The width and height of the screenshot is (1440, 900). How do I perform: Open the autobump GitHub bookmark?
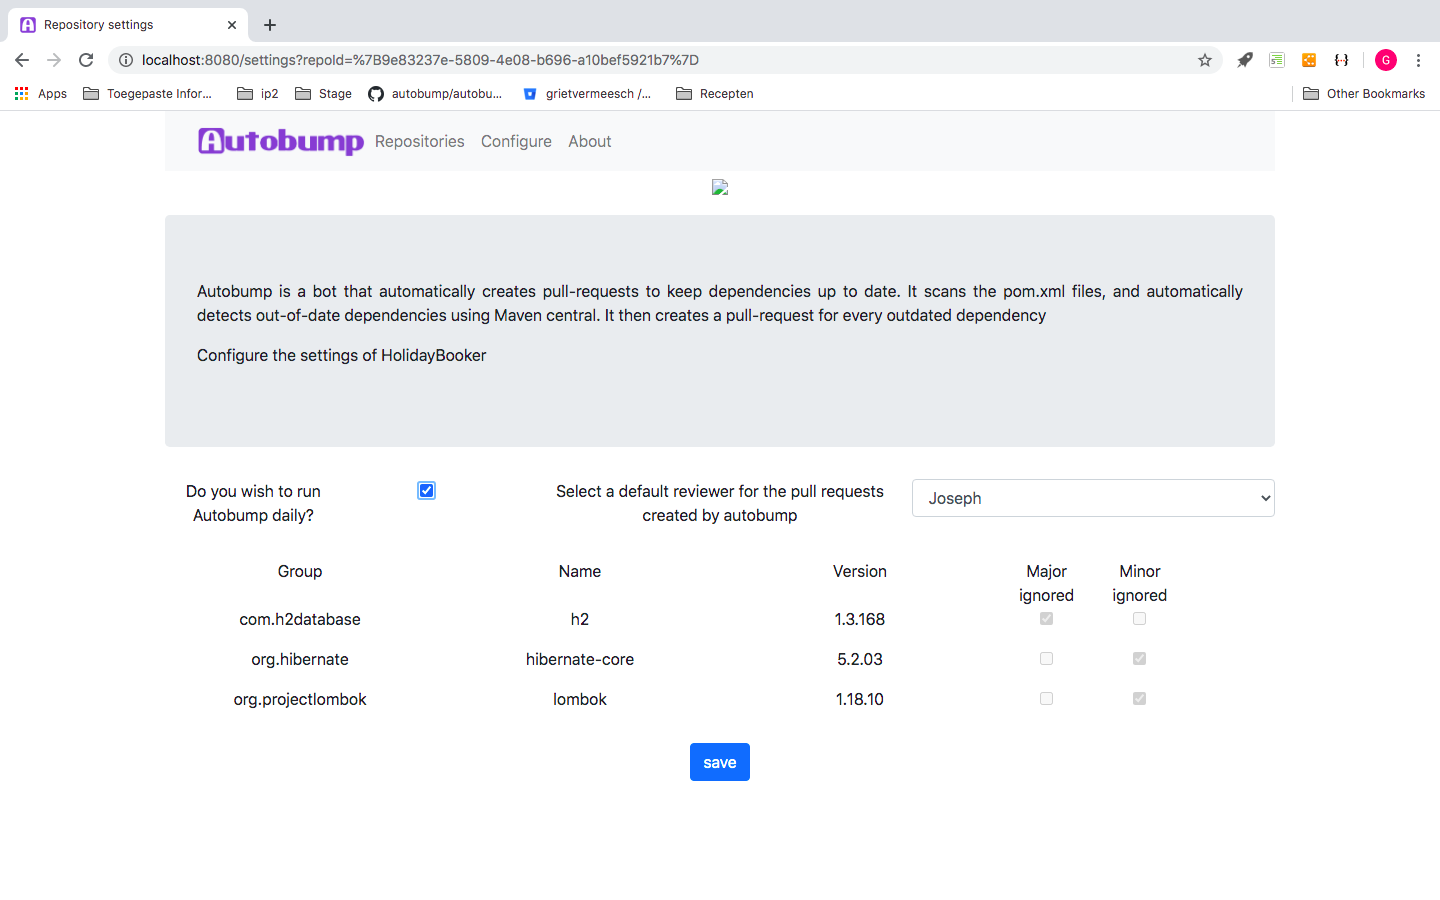pyautogui.click(x=435, y=94)
